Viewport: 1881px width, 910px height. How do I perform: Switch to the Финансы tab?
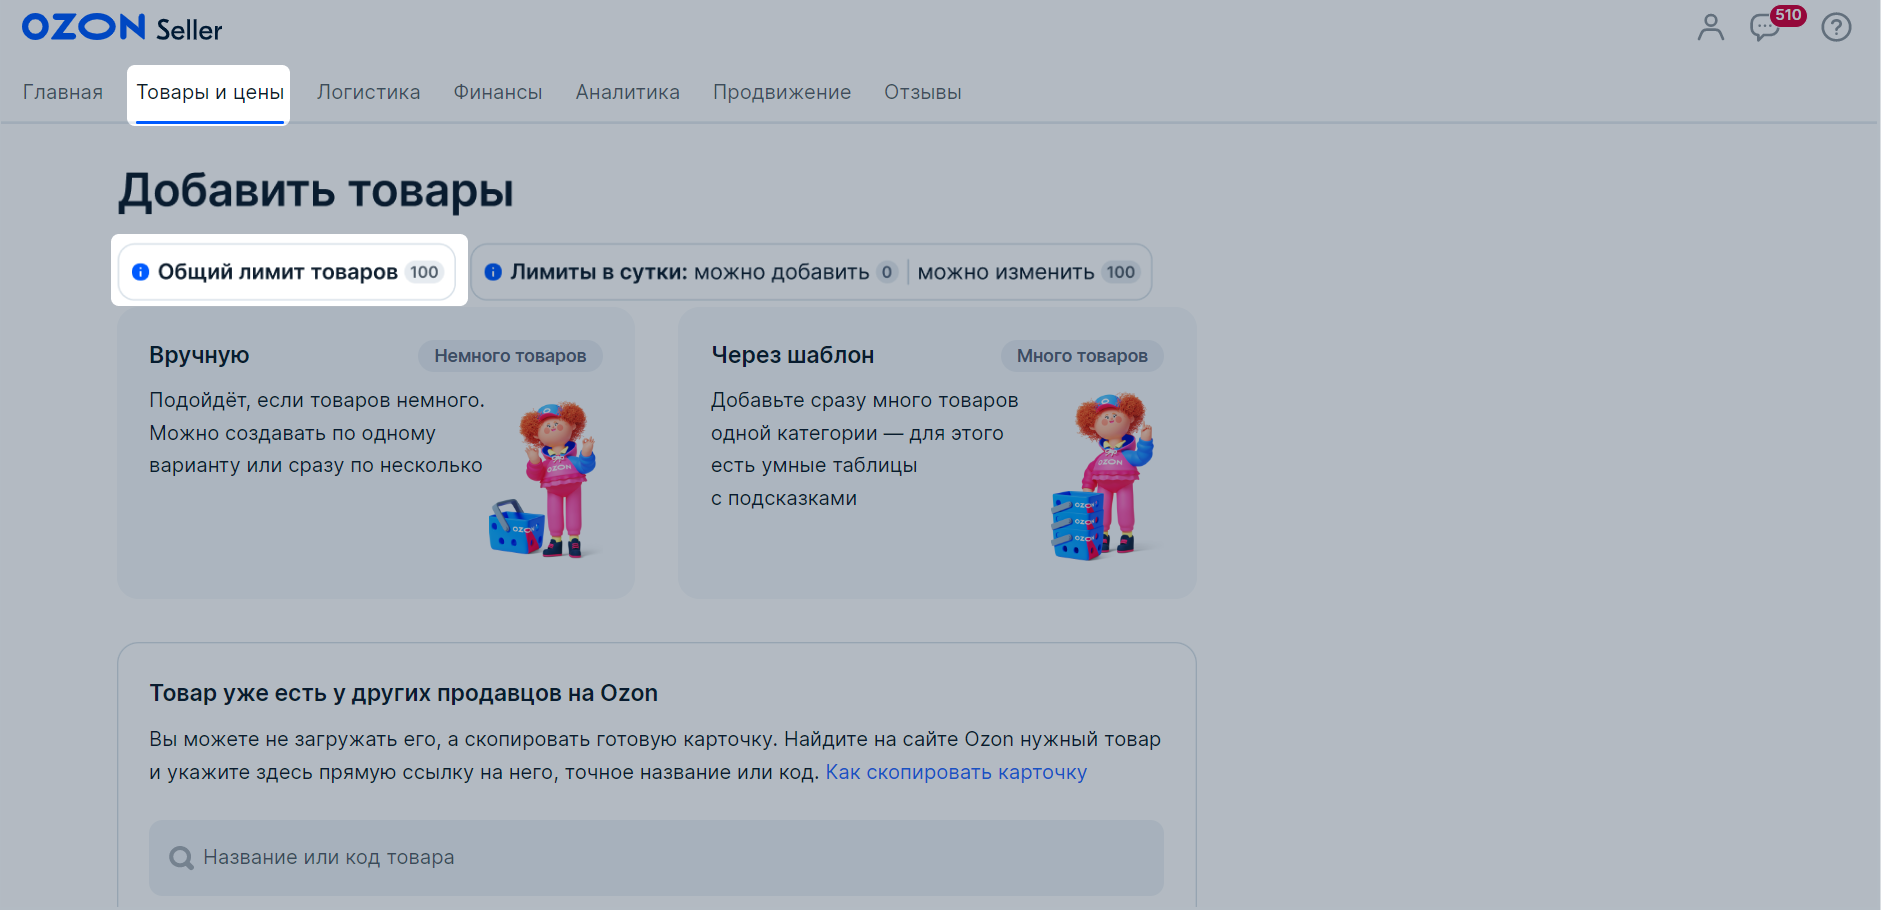pyautogui.click(x=498, y=92)
